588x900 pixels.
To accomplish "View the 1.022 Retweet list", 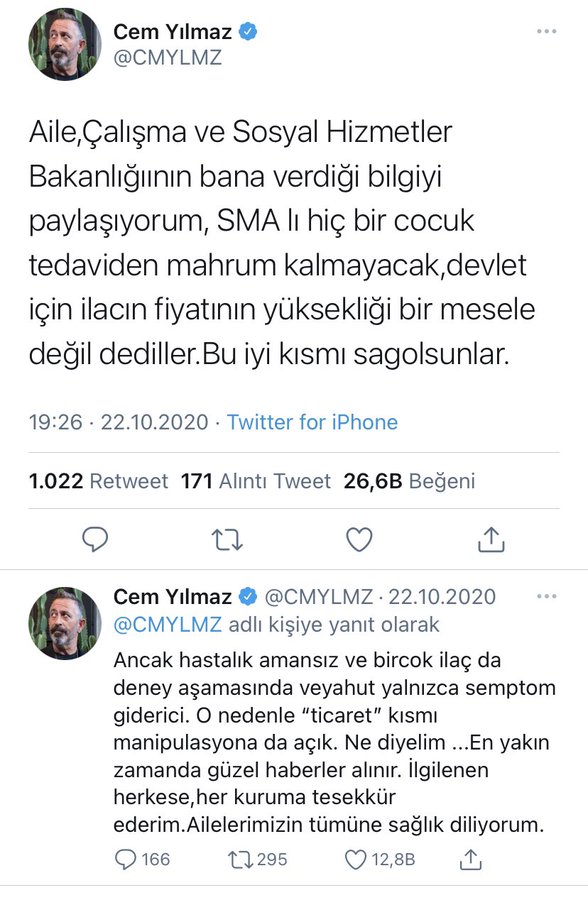I will 98,481.
